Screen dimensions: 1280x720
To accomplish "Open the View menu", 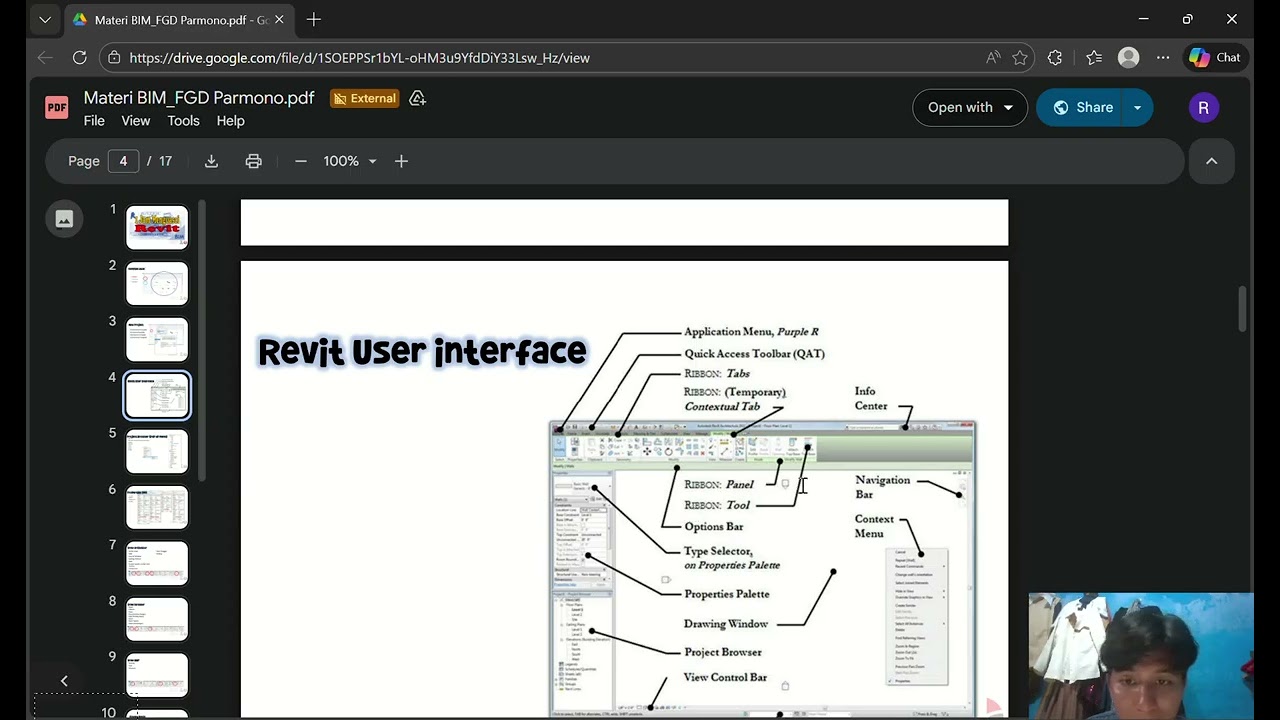I will tap(136, 121).
